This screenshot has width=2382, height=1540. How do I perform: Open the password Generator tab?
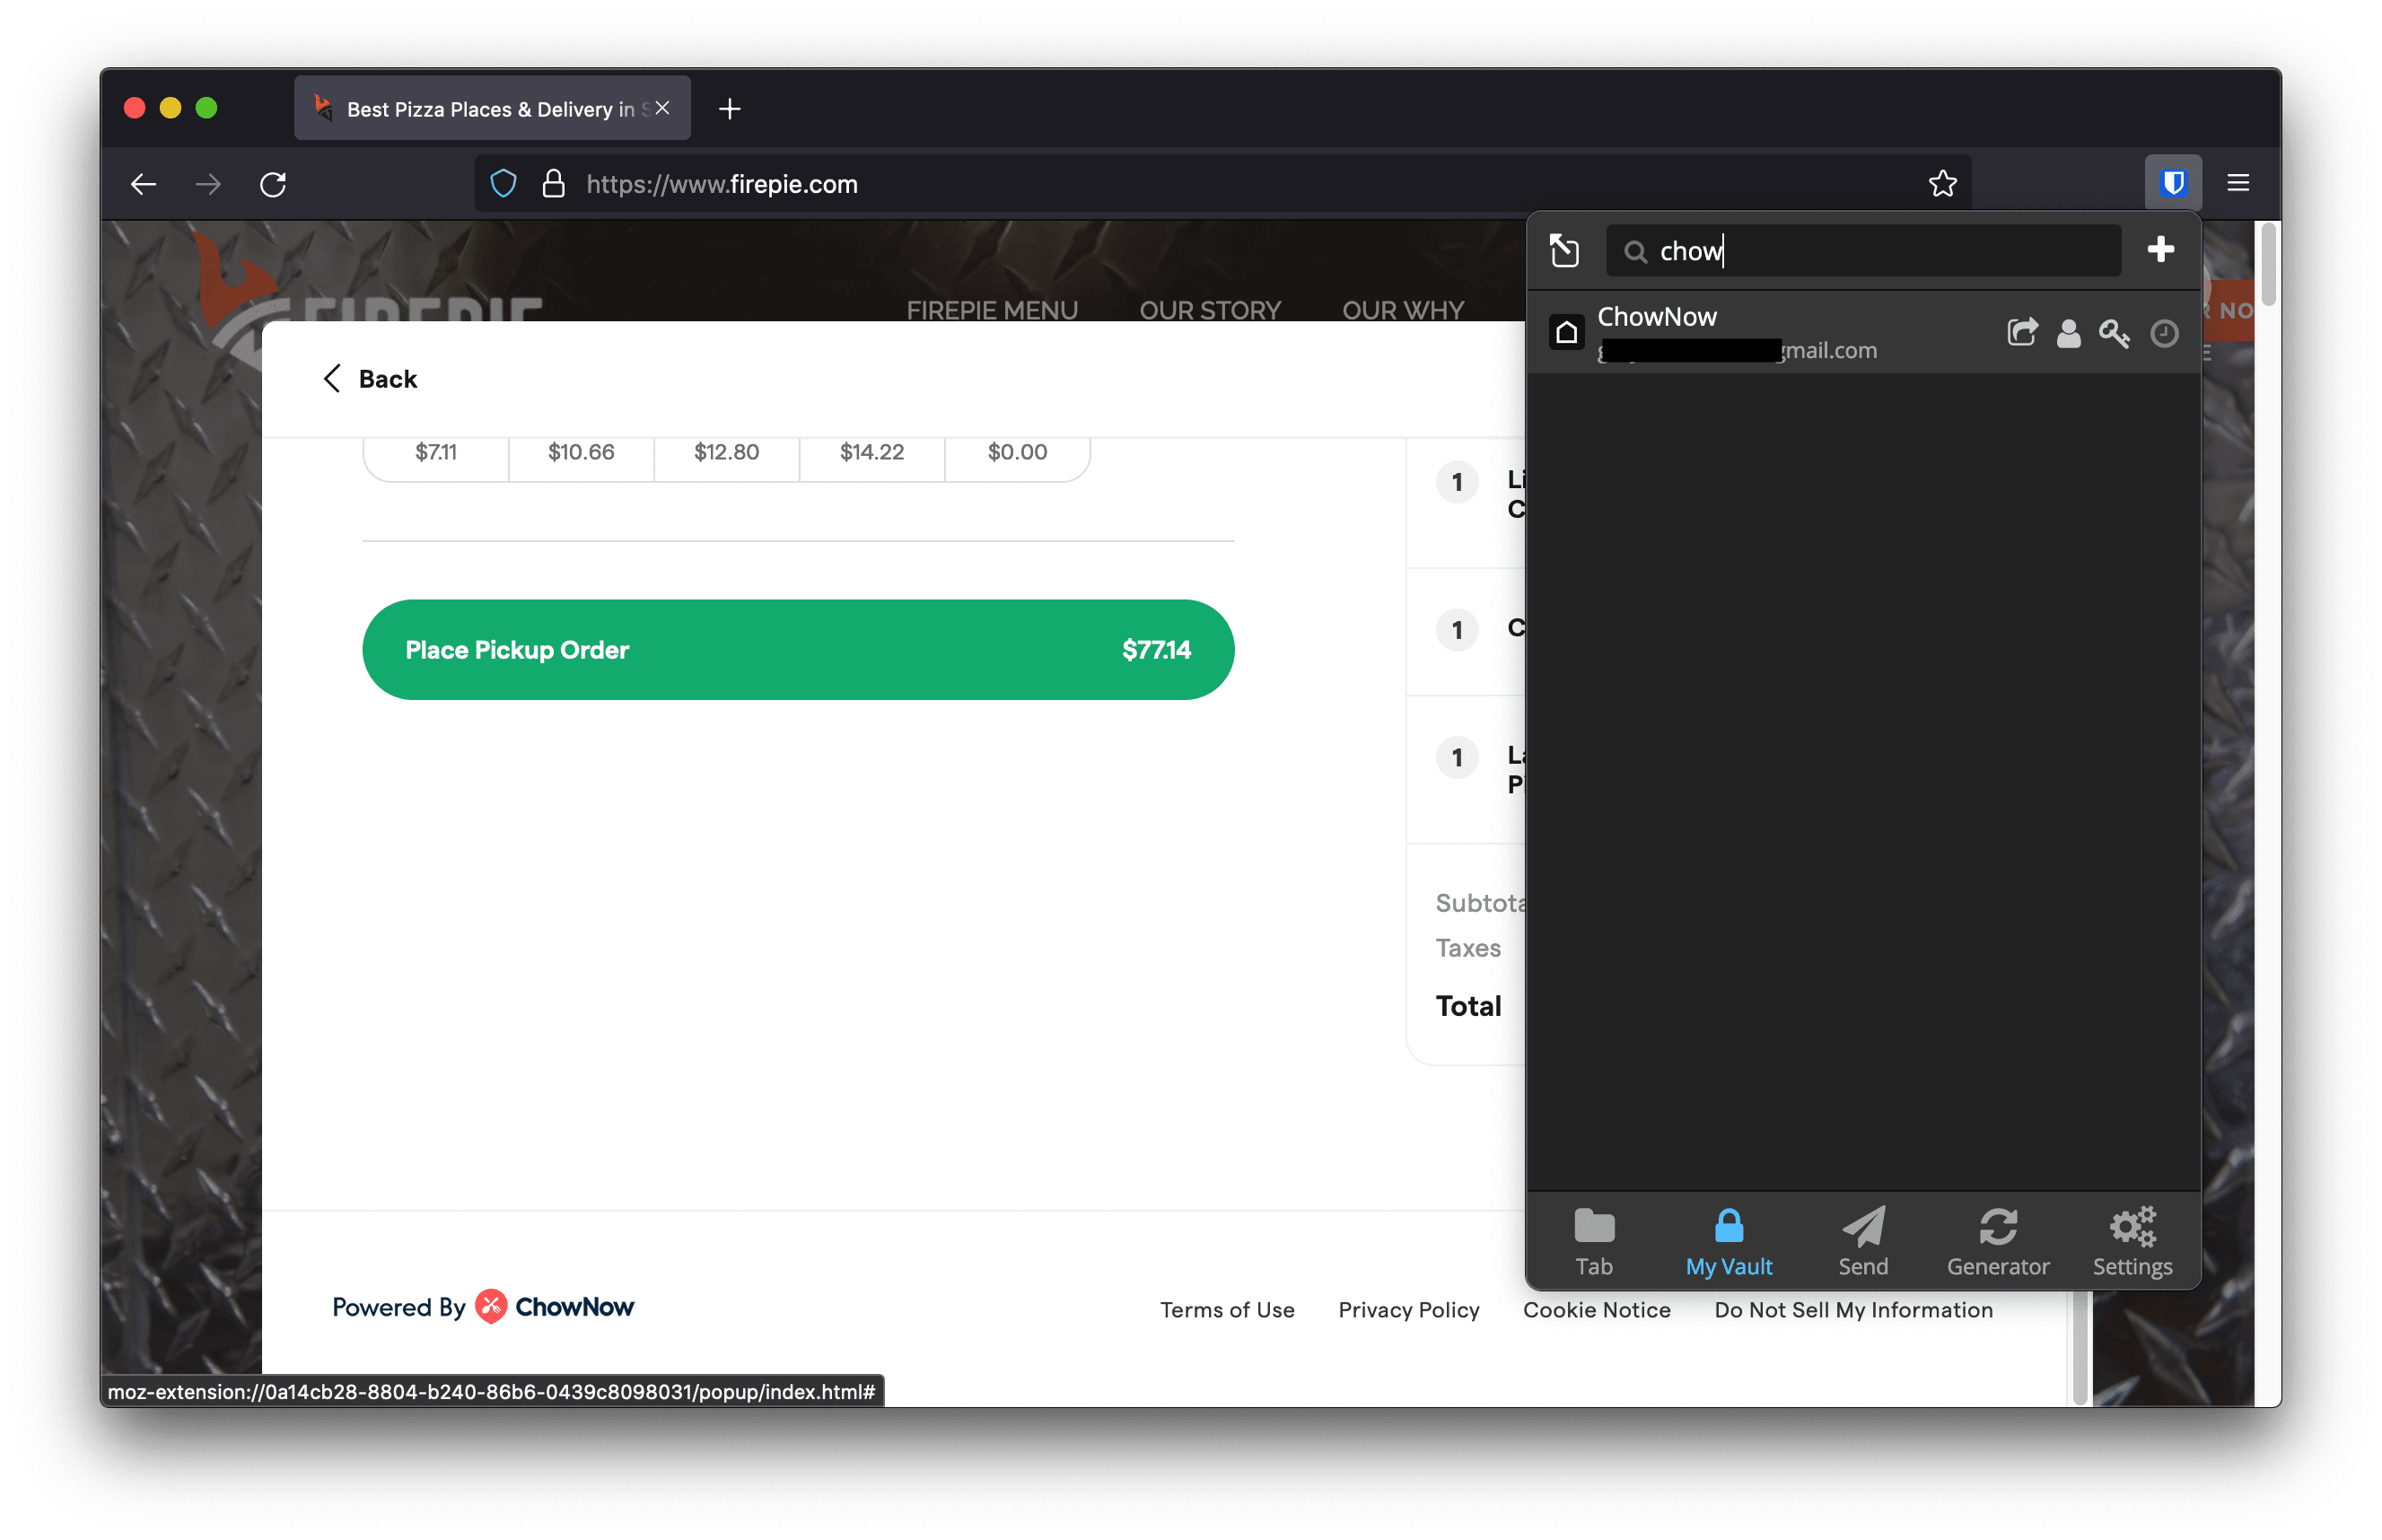(1997, 1241)
